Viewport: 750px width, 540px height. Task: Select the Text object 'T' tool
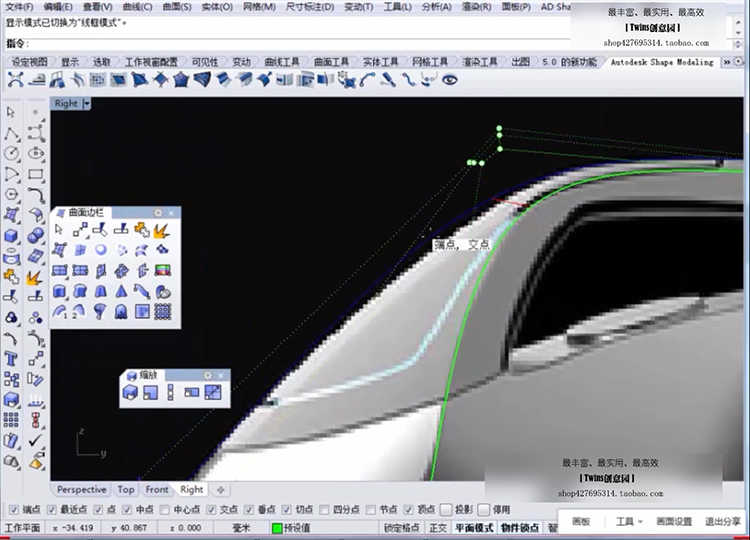pos(11,359)
